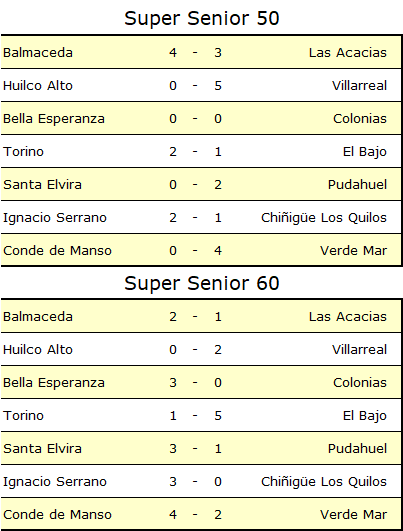This screenshot has width=403, height=531.
Task: Click Torino's score 1 in Super Senior 60
Action: tap(173, 416)
